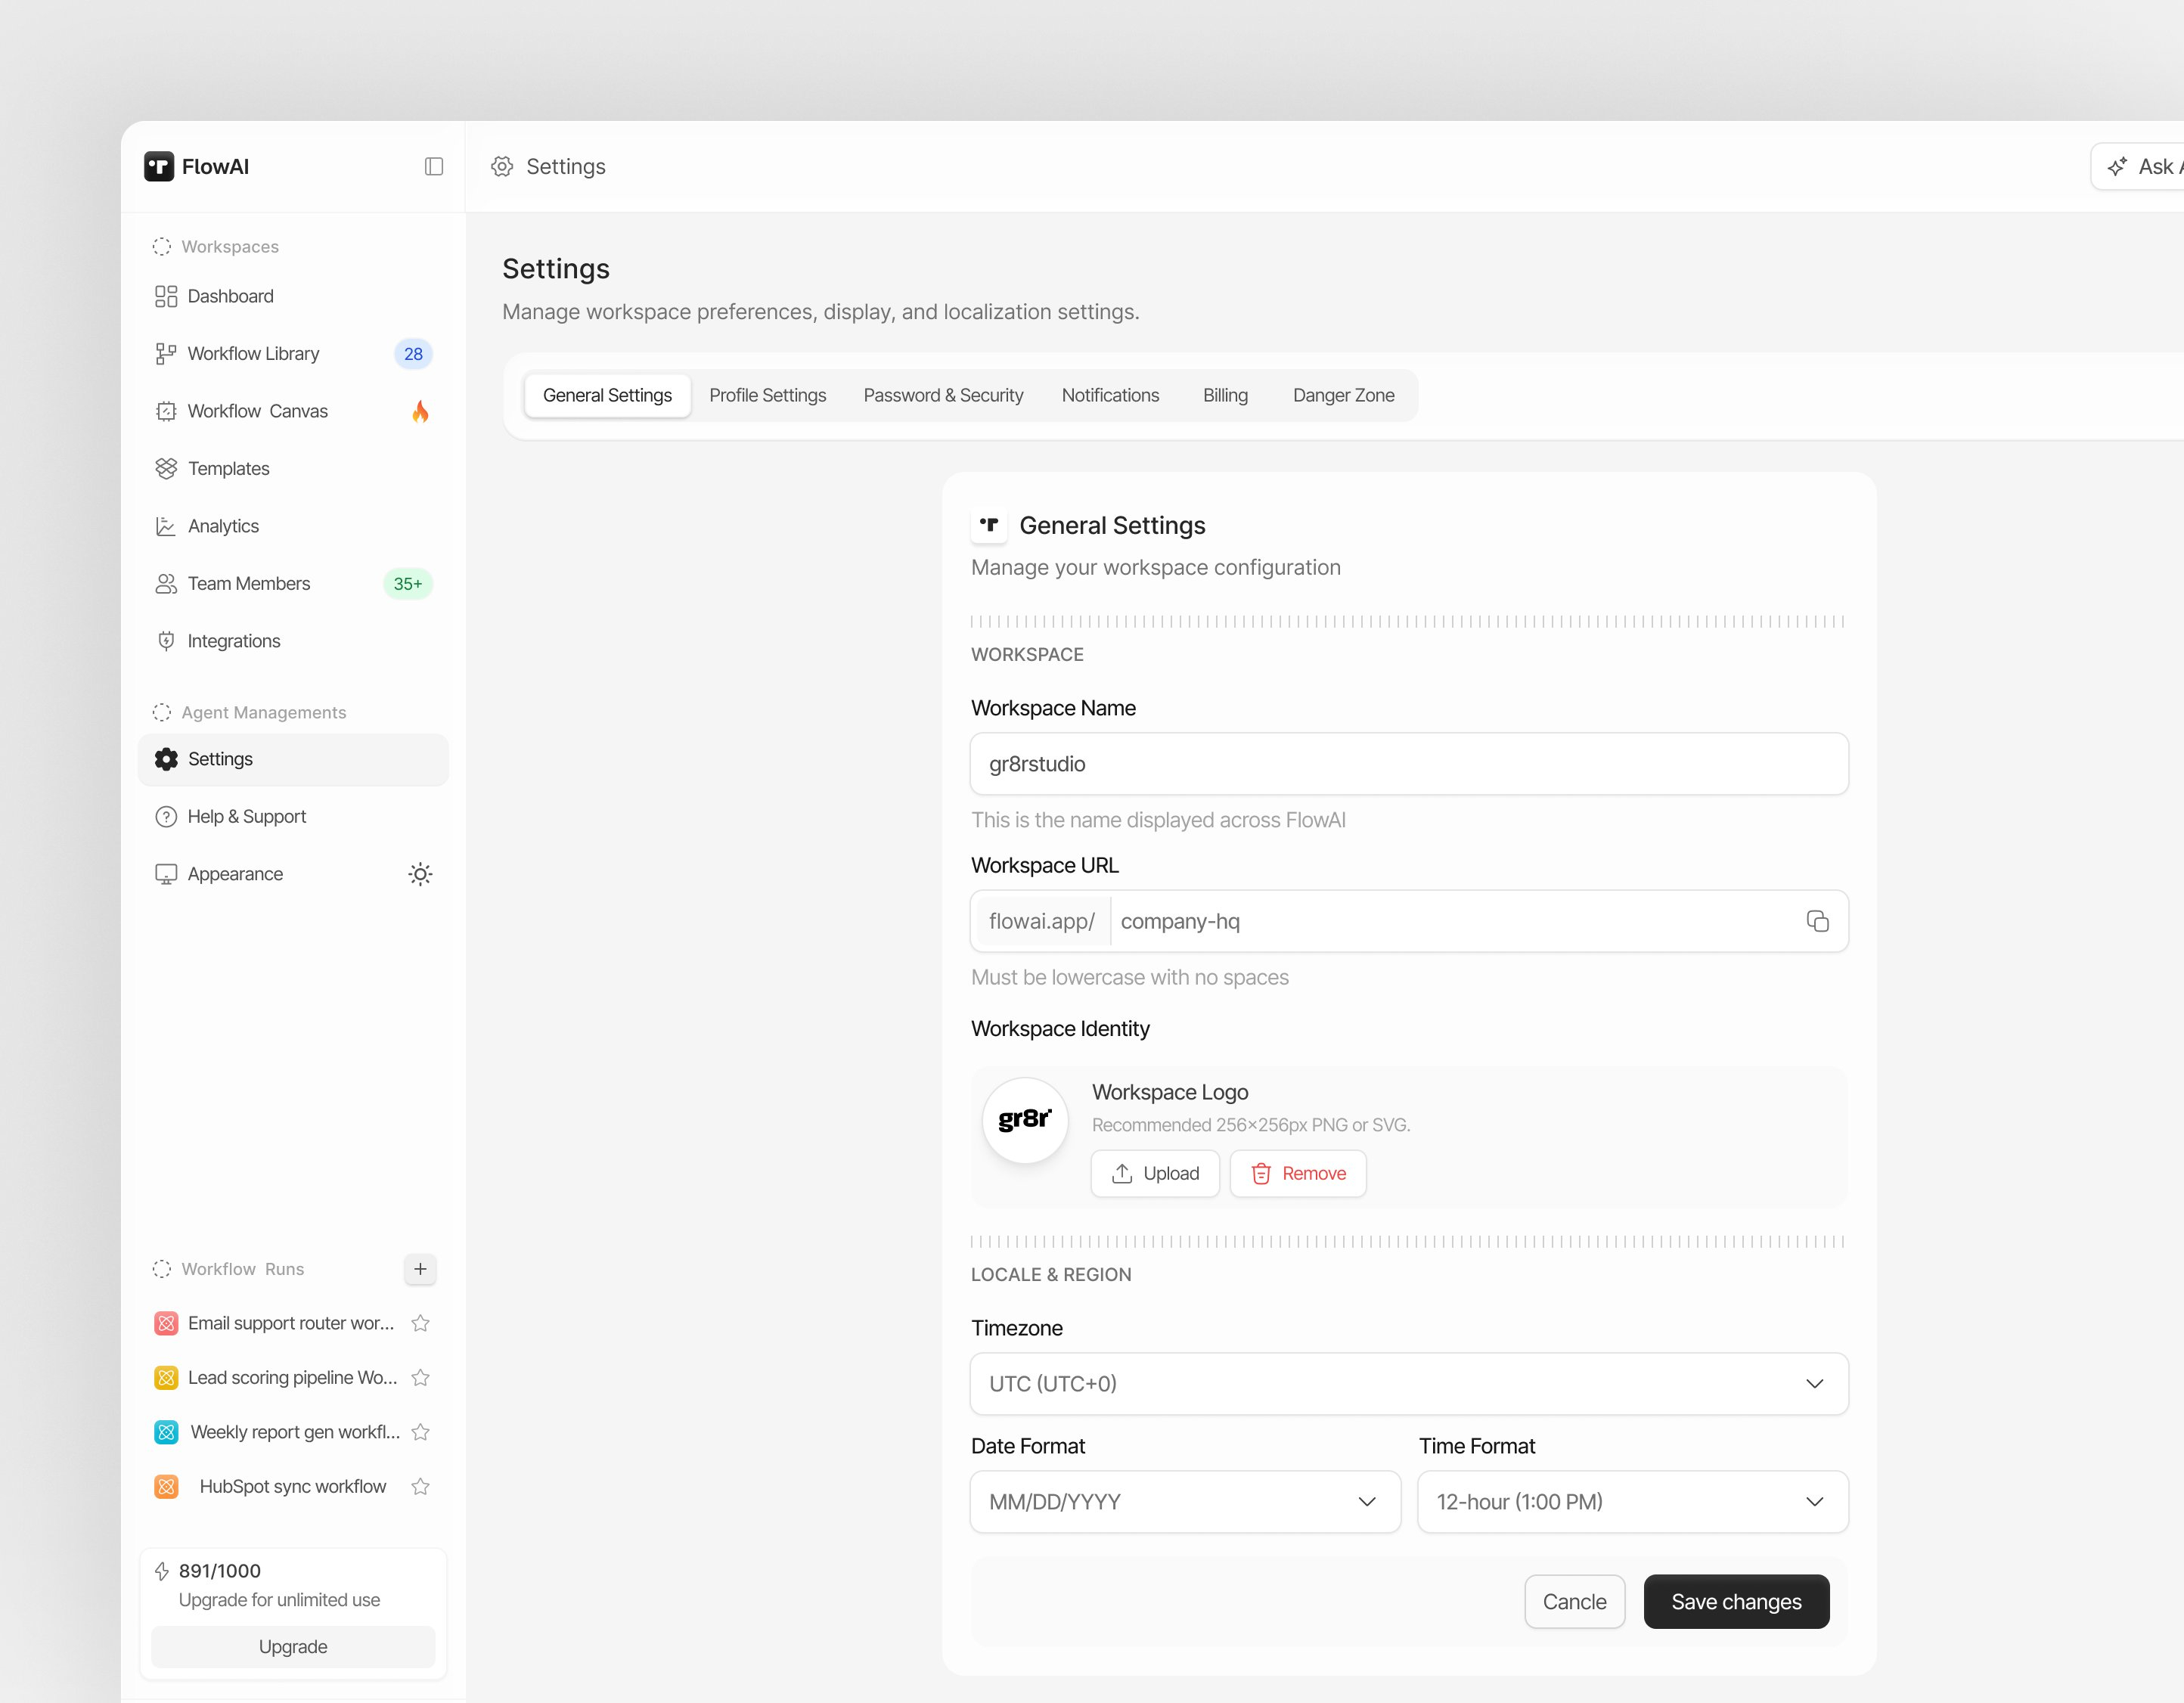
Task: Open Workflow Library in the sidebar
Action: coord(293,354)
